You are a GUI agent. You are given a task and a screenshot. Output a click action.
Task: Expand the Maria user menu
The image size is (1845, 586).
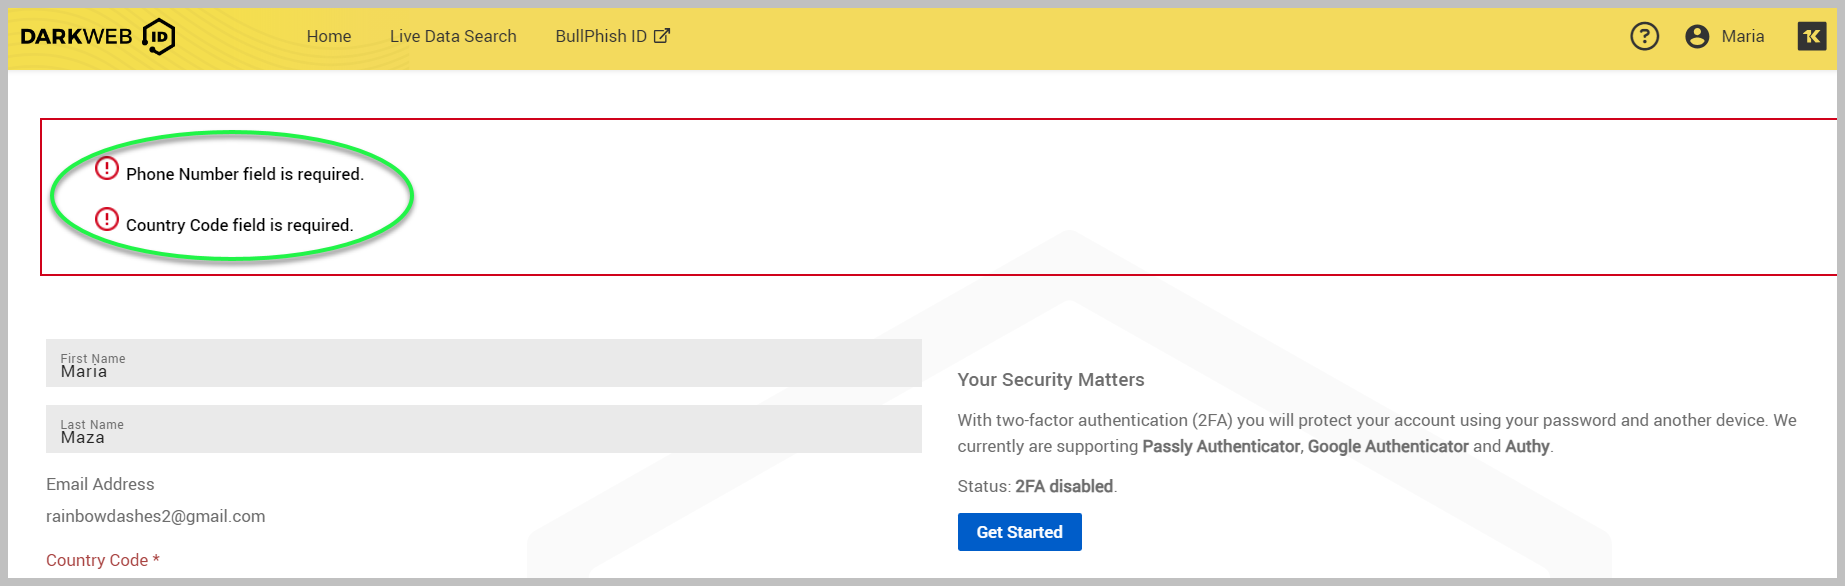[1742, 37]
